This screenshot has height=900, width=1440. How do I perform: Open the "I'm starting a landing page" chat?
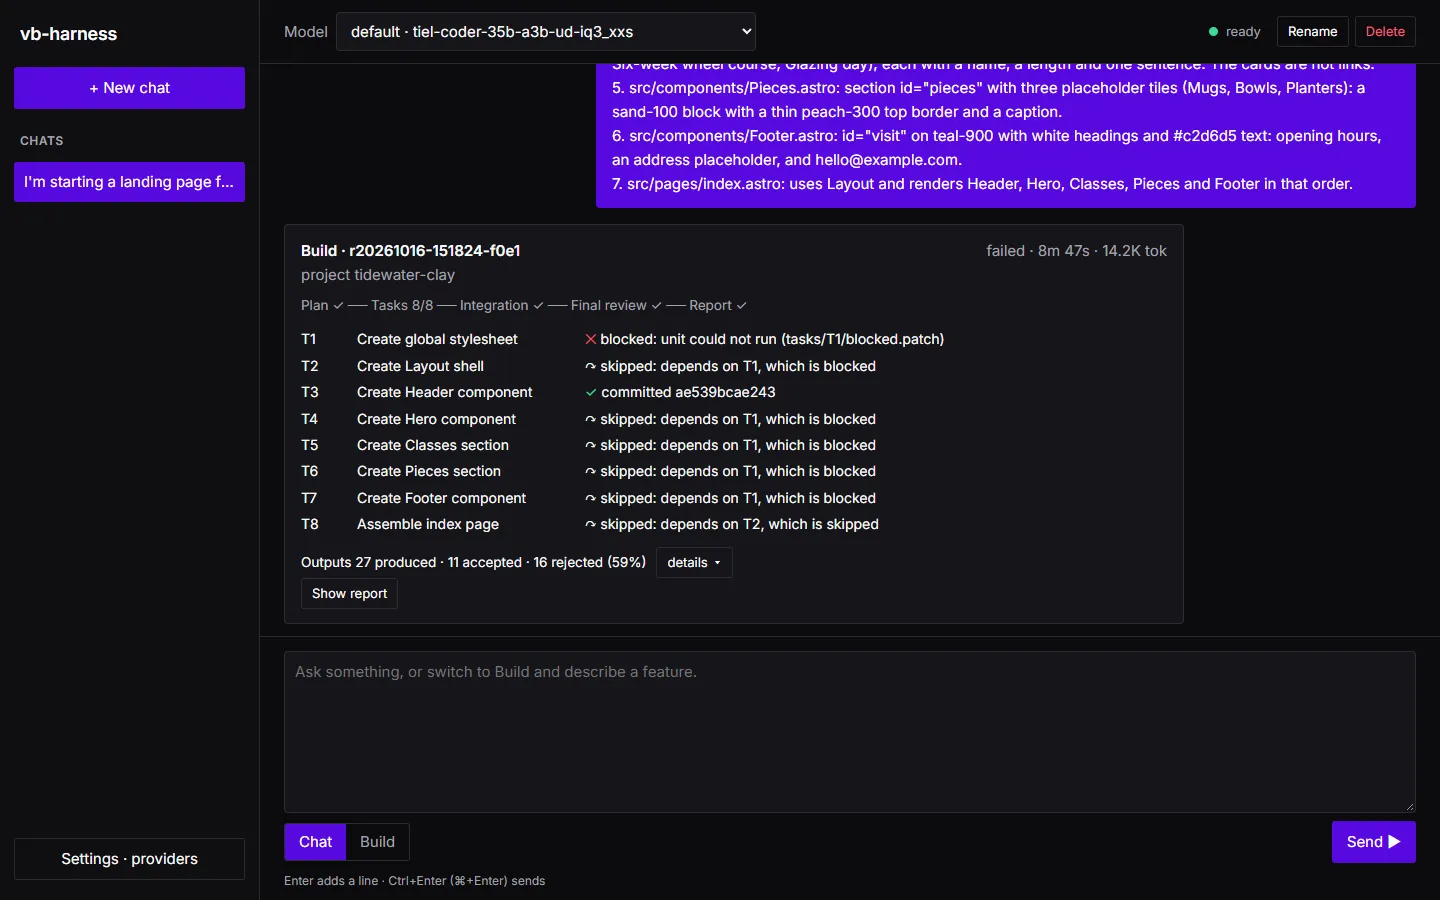tap(129, 182)
